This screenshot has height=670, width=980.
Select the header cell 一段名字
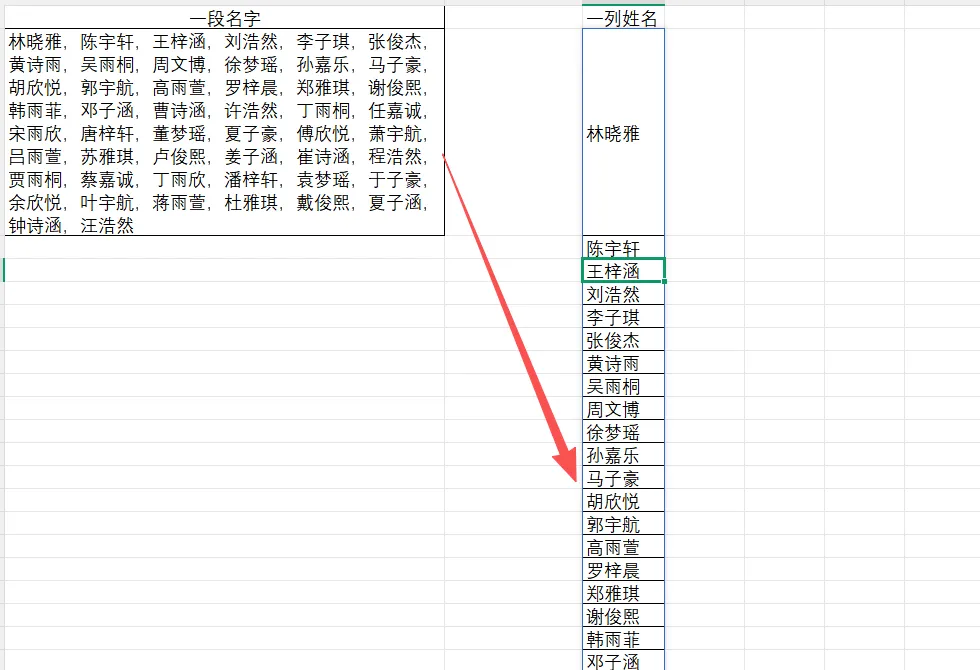pyautogui.click(x=224, y=18)
